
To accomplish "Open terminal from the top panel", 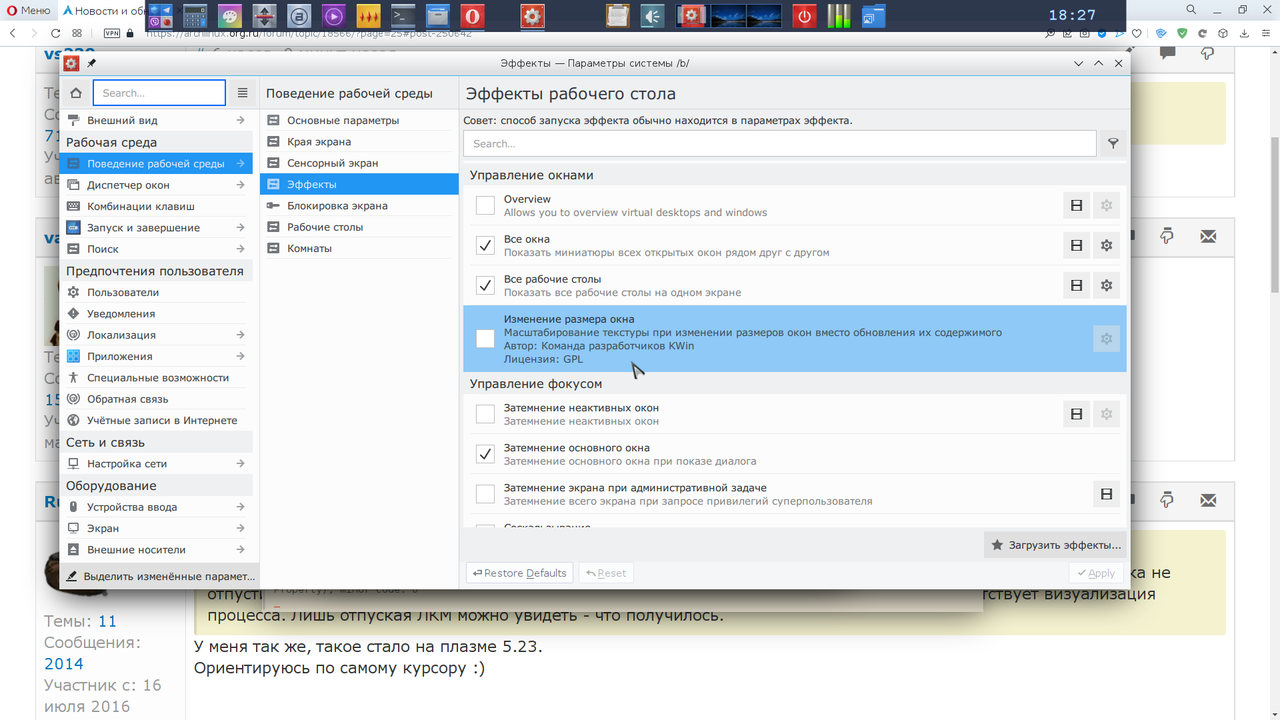I will tap(402, 16).
